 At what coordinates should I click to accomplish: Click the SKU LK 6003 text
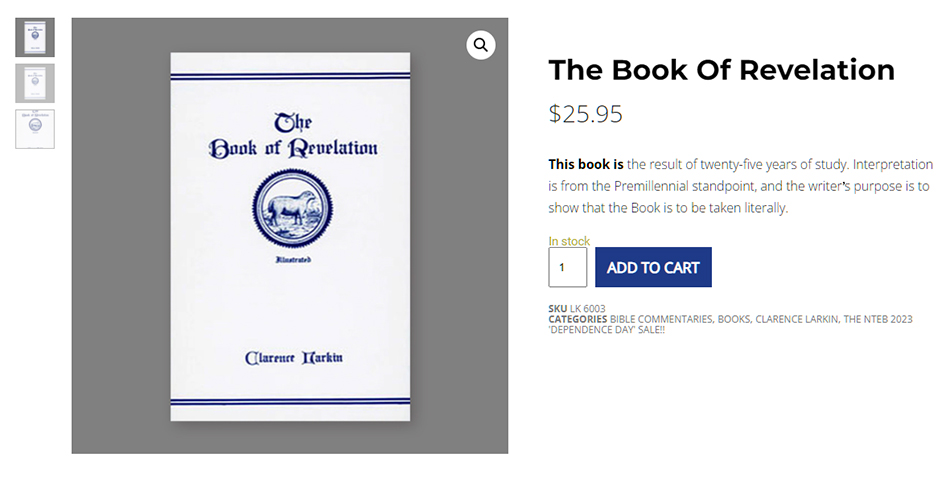pos(577,308)
